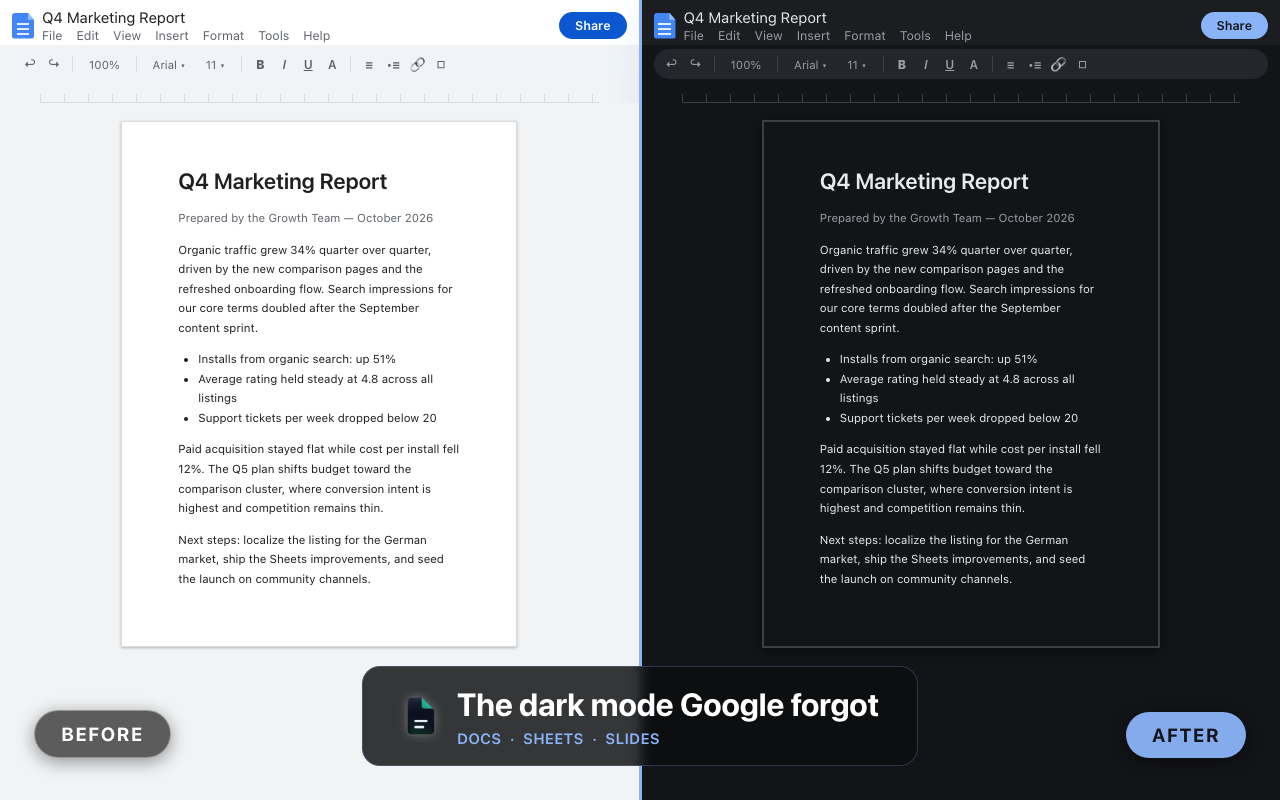
Task: Open the File menu in the light panel
Action: 52,36
